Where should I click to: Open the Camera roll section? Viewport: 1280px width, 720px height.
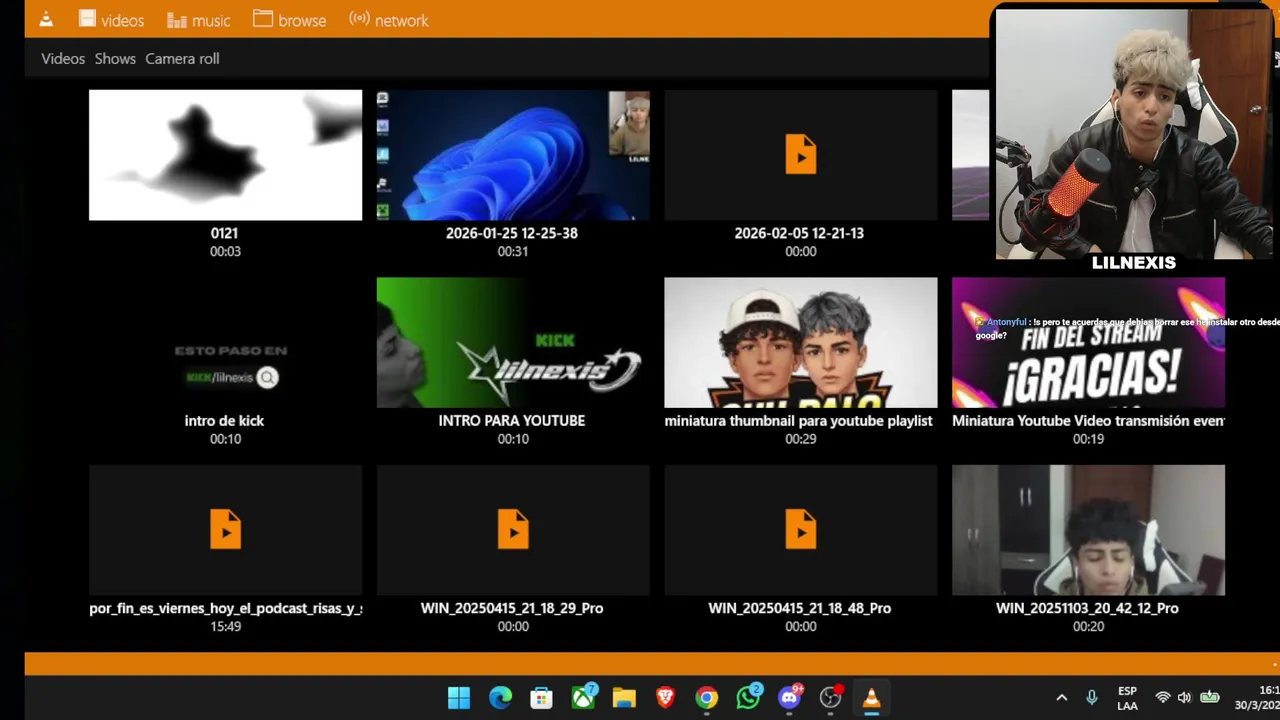point(182,59)
